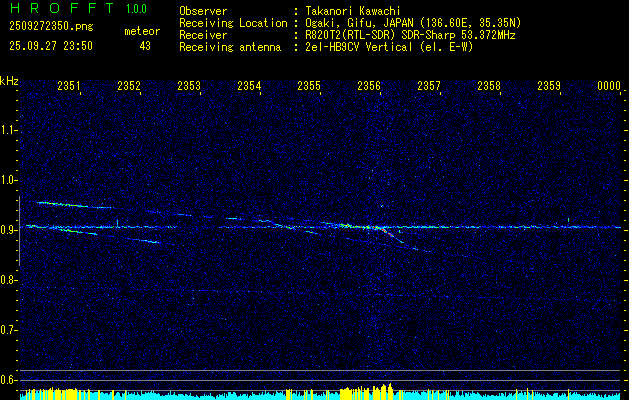This screenshot has width=629, height=400.
Task: Select the 2357 time marker
Action: pos(429,85)
